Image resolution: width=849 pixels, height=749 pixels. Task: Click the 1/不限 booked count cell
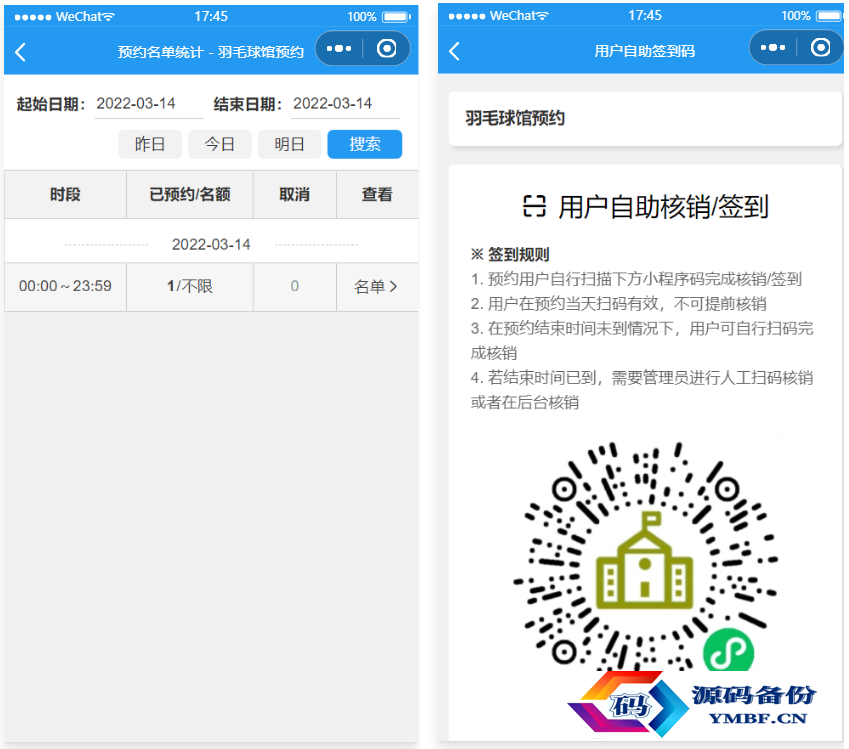pyautogui.click(x=190, y=286)
